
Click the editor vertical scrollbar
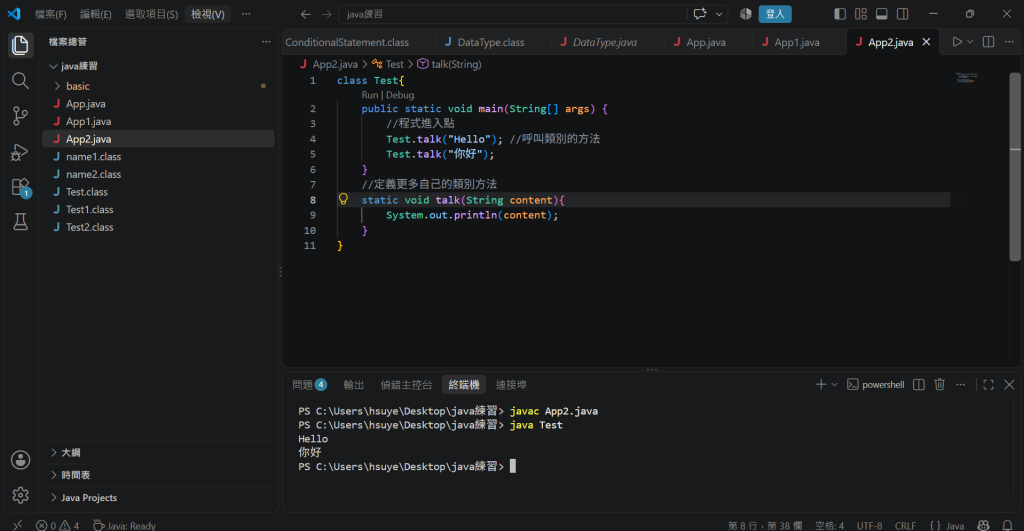coord(1015,167)
